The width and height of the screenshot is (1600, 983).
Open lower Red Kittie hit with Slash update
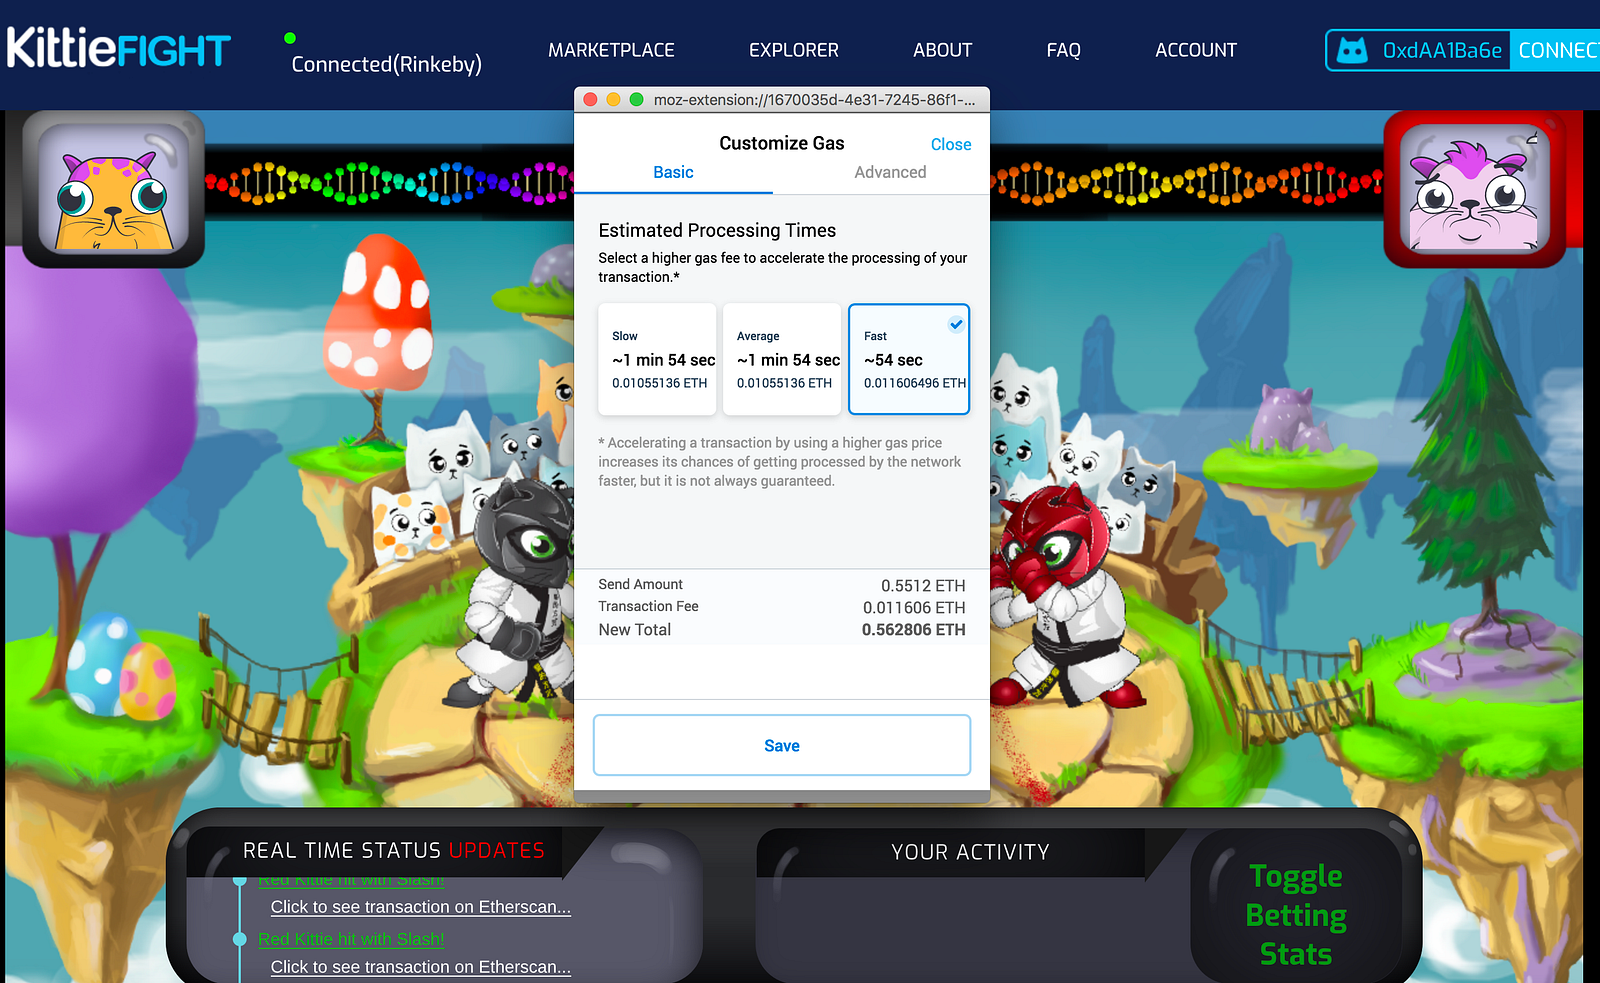351,939
